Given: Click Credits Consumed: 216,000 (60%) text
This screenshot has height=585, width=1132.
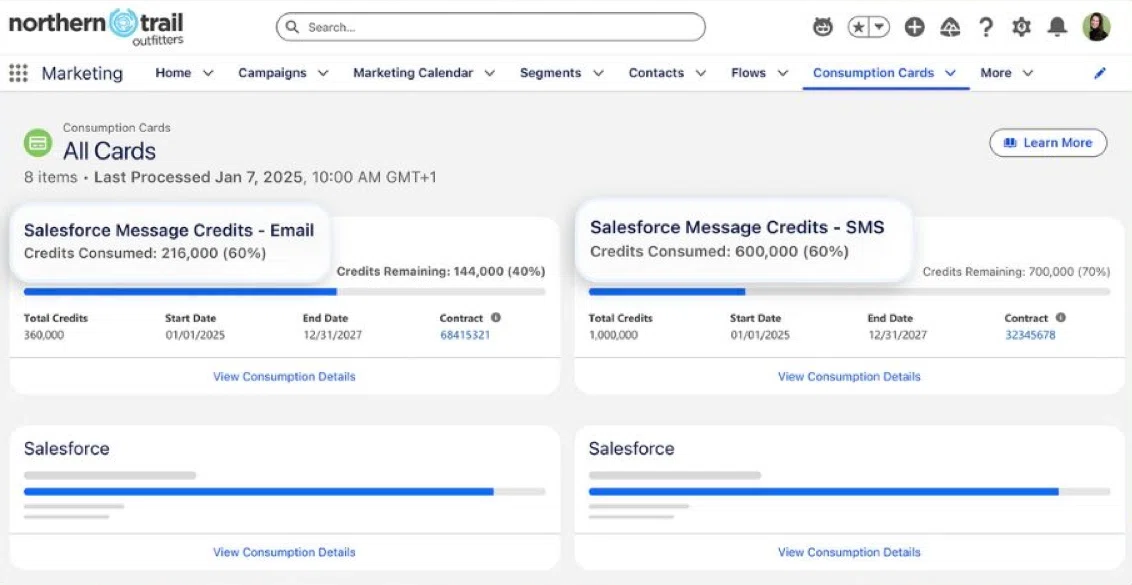Looking at the screenshot, I should click(145, 254).
